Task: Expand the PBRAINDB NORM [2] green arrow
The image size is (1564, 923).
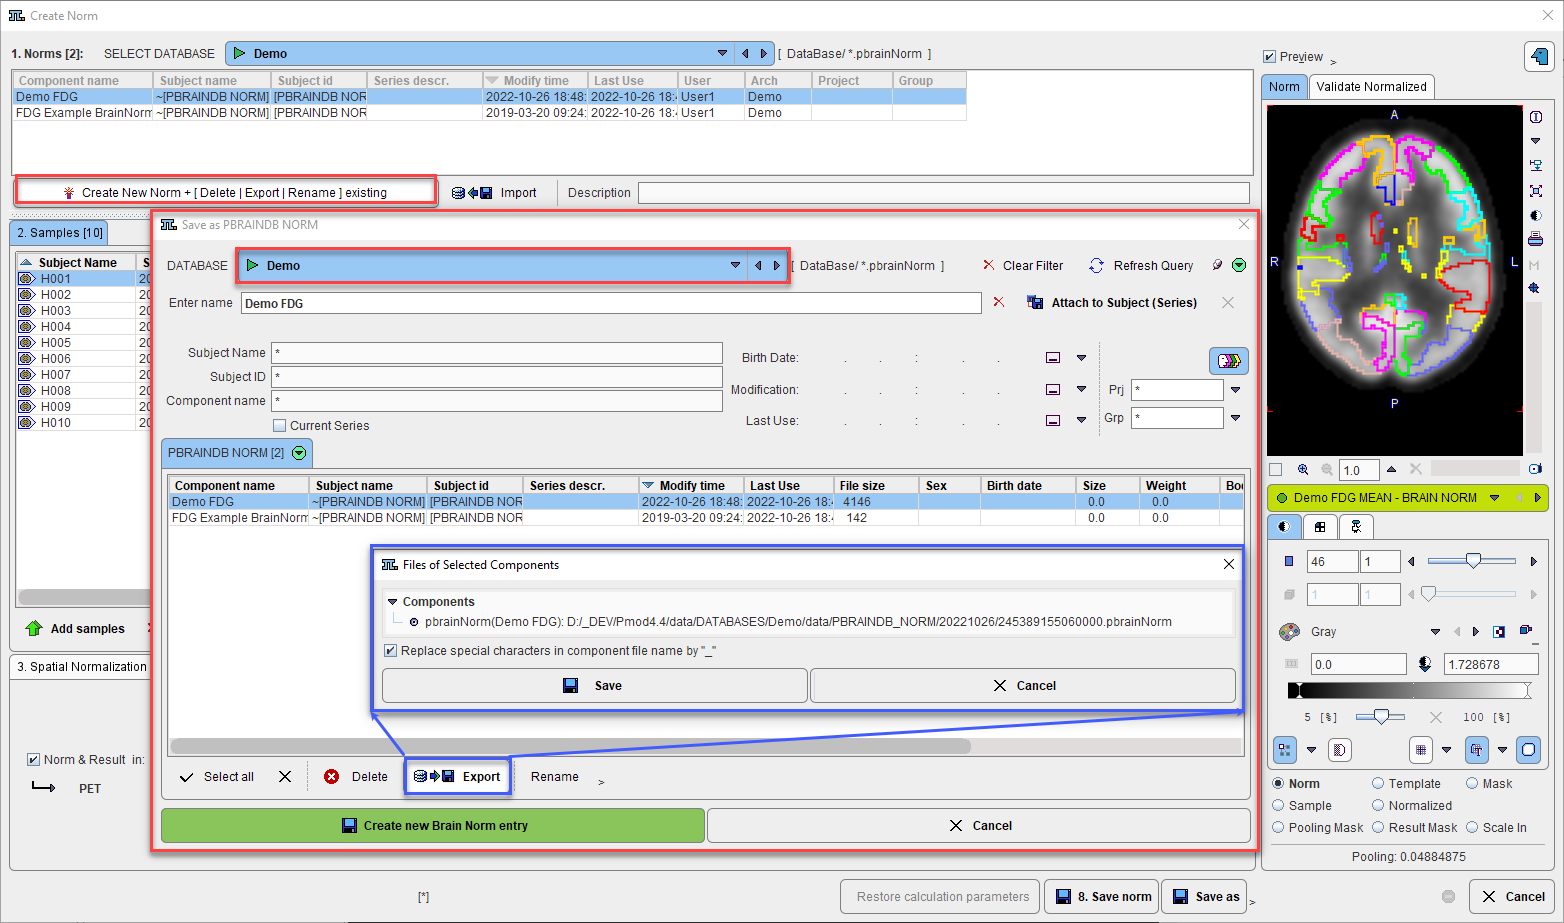Action: [298, 453]
